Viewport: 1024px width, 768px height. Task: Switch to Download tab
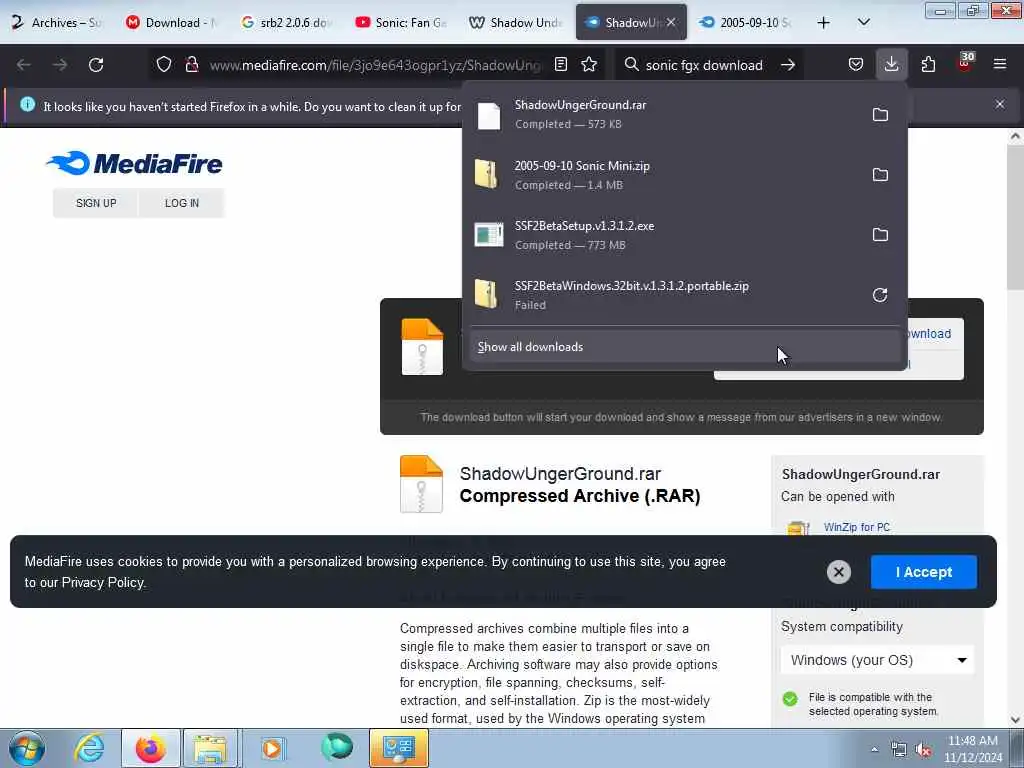pyautogui.click(x=172, y=23)
